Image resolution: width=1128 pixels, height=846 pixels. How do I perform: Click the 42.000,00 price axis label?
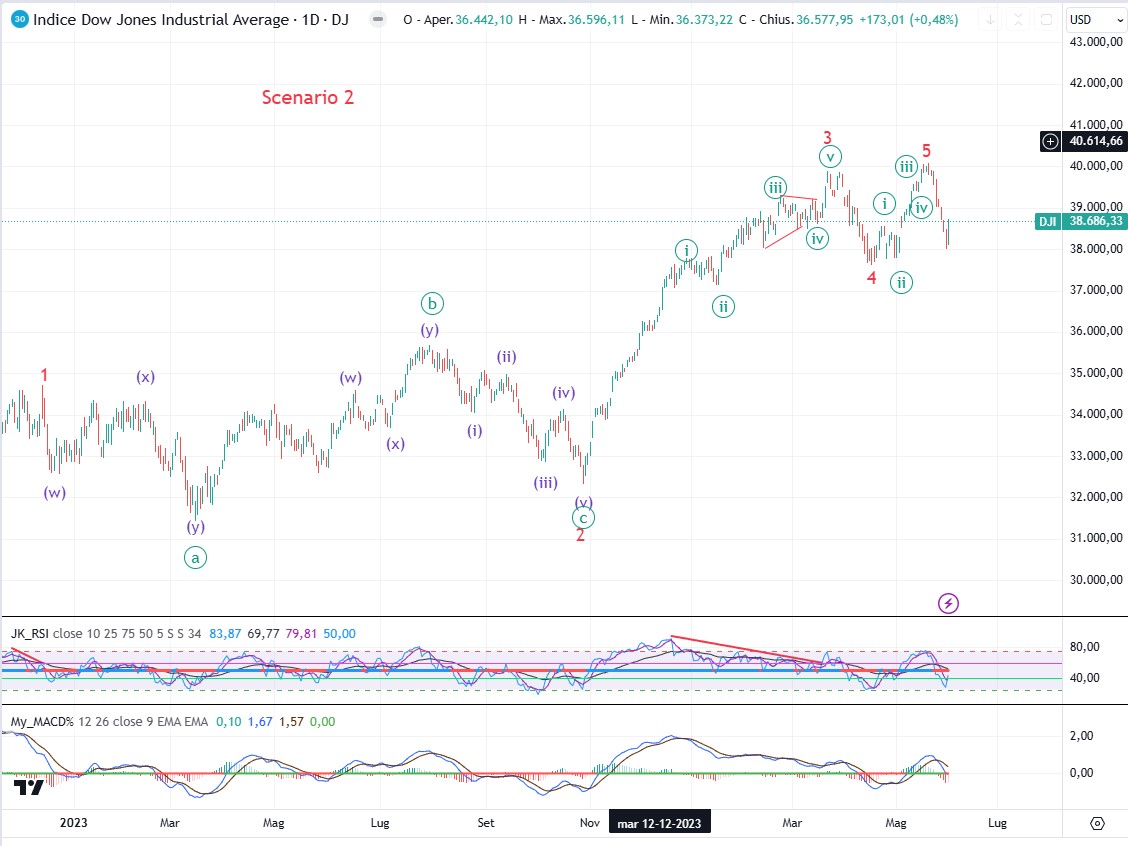(x=1096, y=83)
